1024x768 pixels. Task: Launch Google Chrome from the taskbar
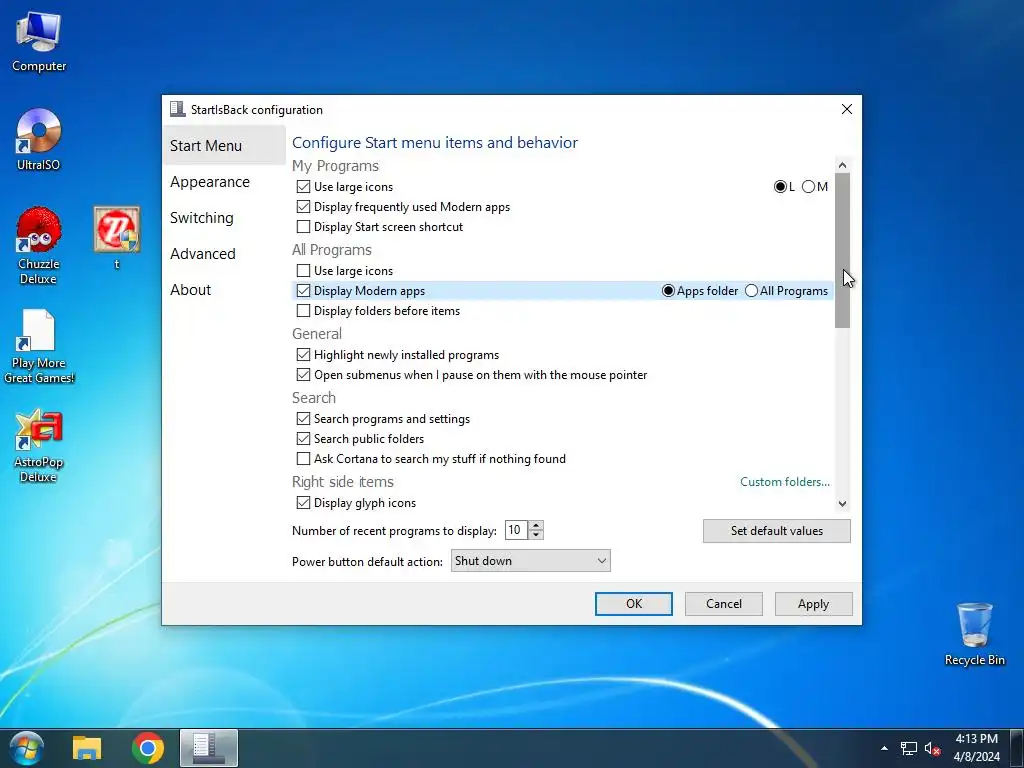pos(148,748)
